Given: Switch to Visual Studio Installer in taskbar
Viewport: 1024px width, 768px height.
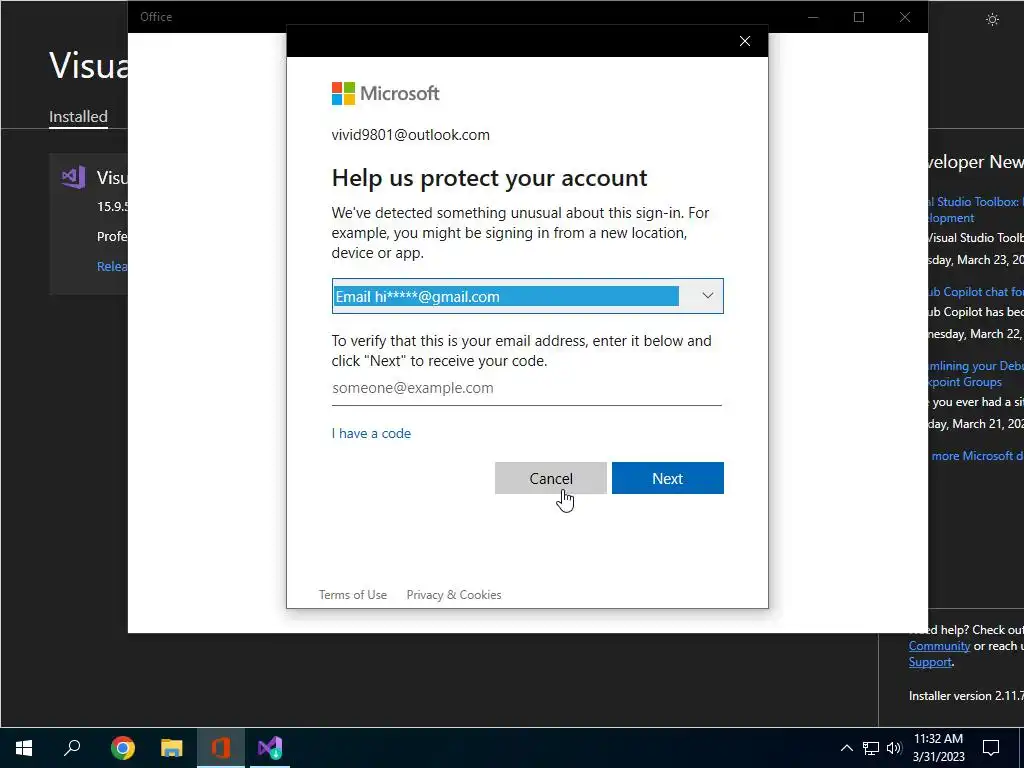Looking at the screenshot, I should (x=270, y=748).
